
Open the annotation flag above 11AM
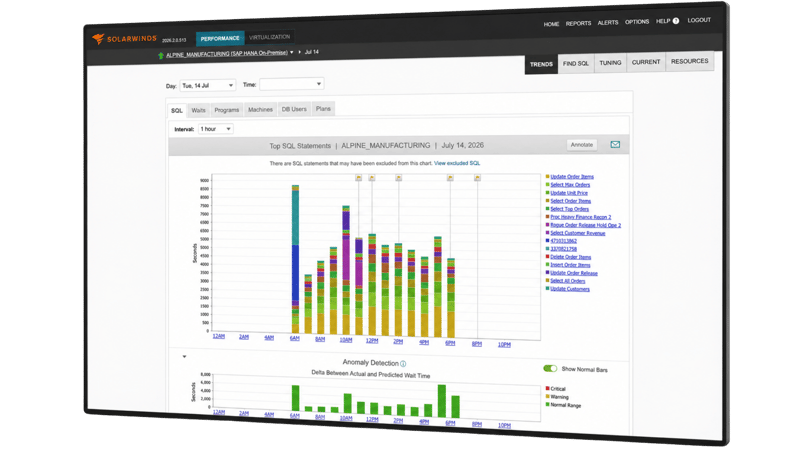[359, 178]
